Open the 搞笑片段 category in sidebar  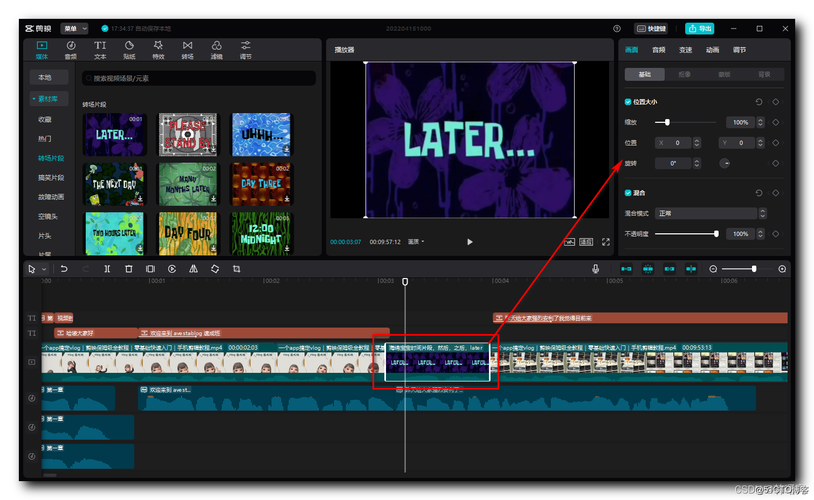pos(51,178)
